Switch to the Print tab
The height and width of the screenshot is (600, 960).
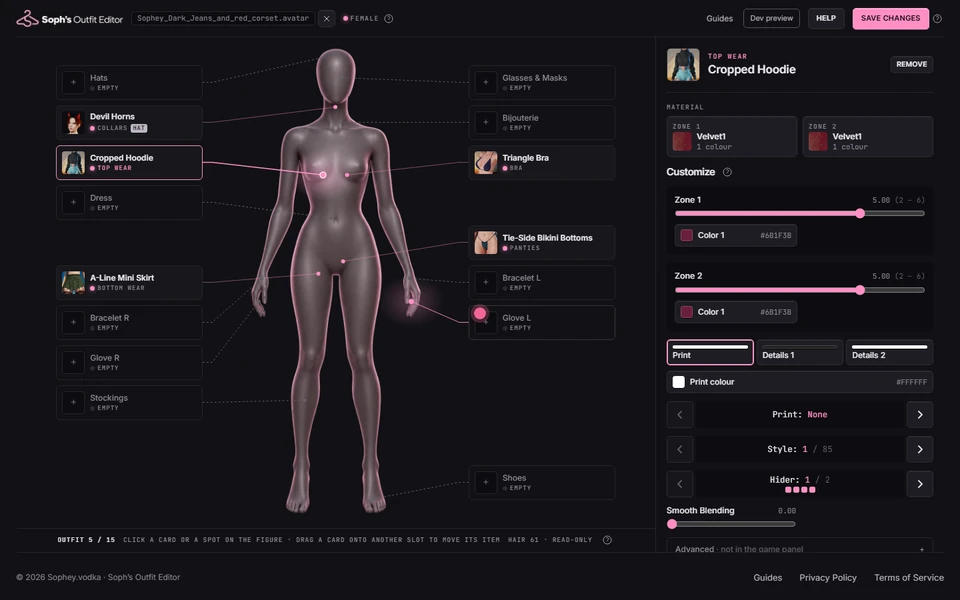pyautogui.click(x=710, y=352)
